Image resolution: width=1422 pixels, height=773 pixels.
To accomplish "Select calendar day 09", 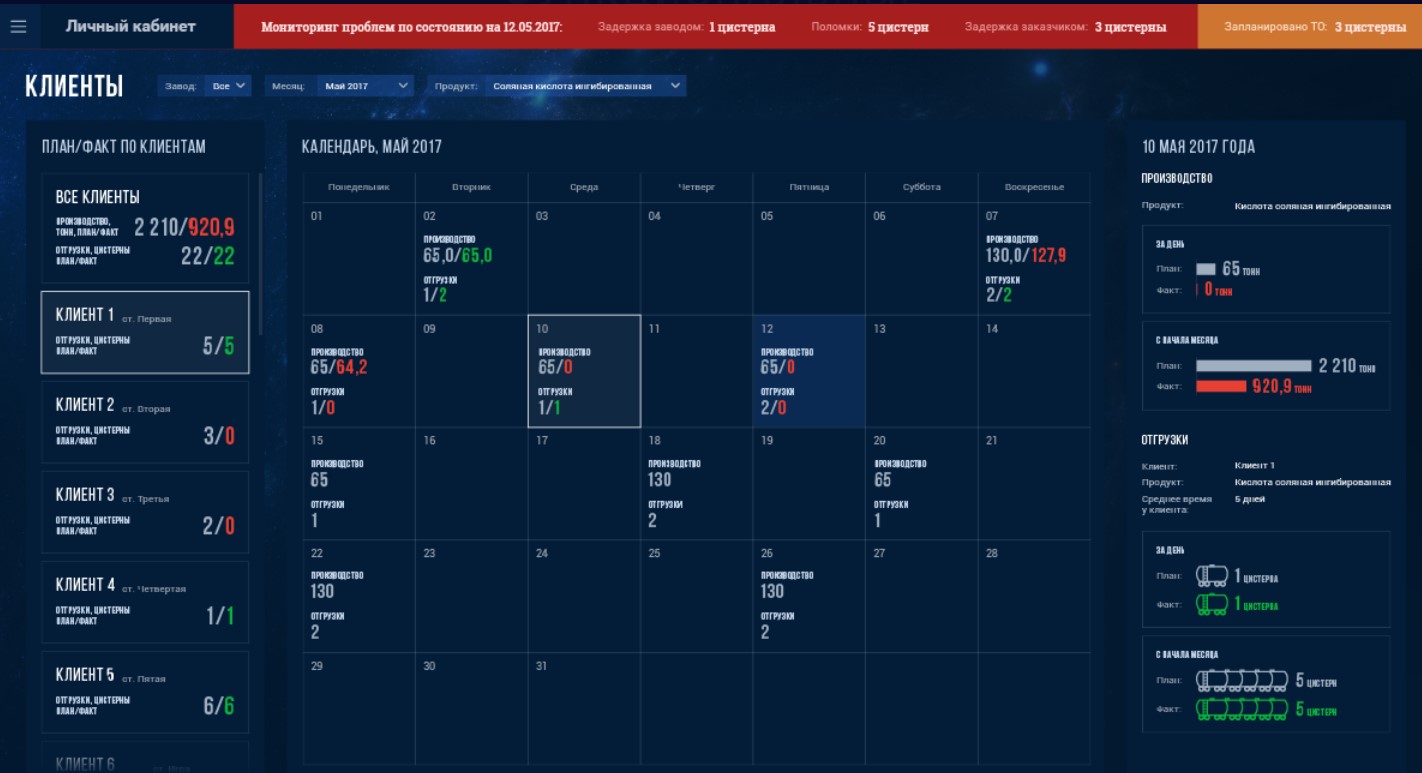I will [471, 371].
